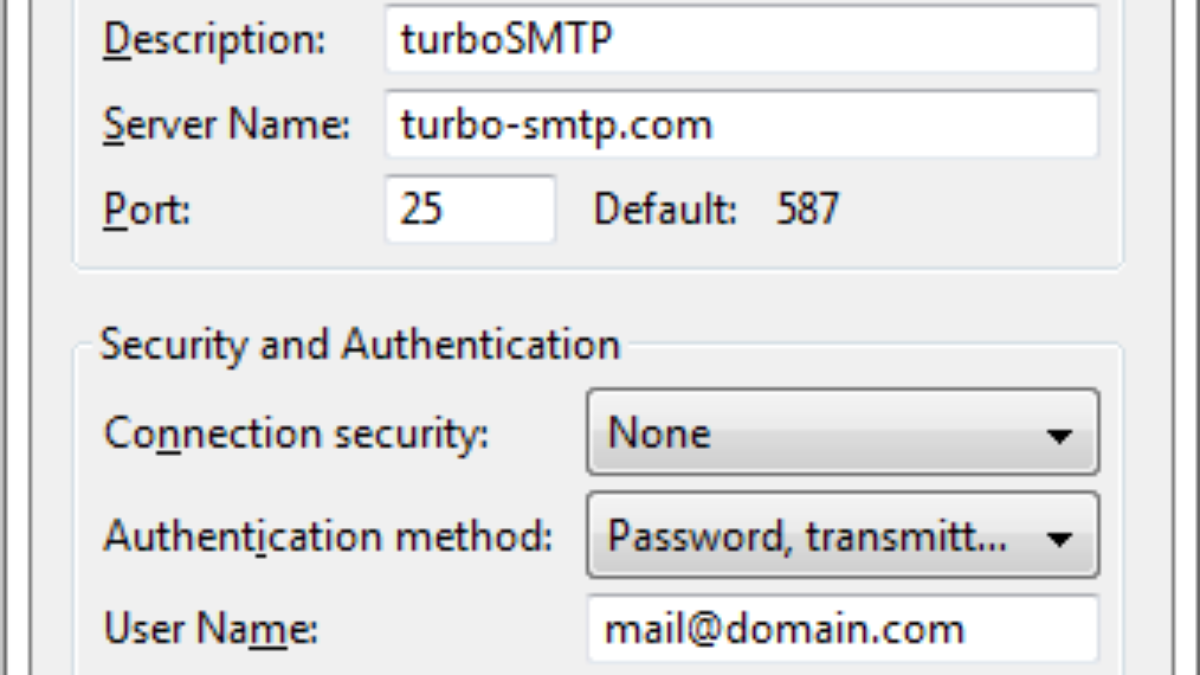
Task: Click the turbo-smtp.com server name text
Action: (x=556, y=125)
